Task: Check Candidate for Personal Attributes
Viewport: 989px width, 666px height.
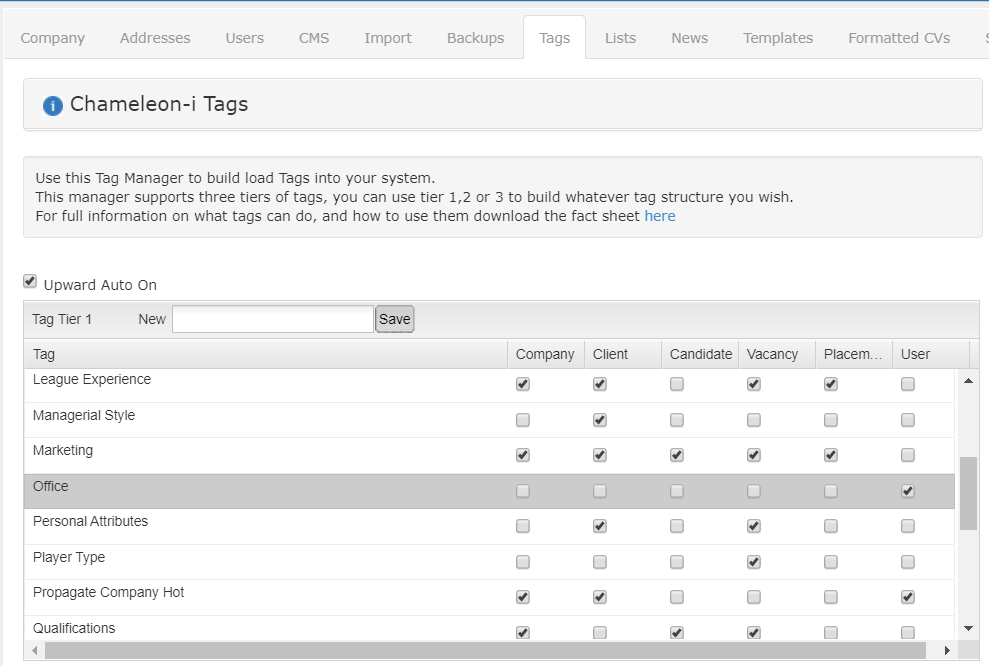Action: (677, 526)
